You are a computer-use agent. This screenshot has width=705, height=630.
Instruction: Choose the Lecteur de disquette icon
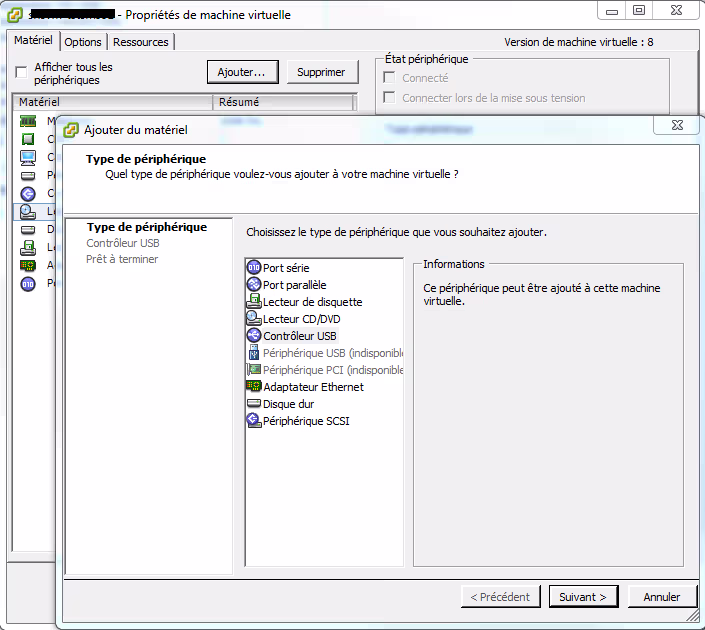(254, 302)
